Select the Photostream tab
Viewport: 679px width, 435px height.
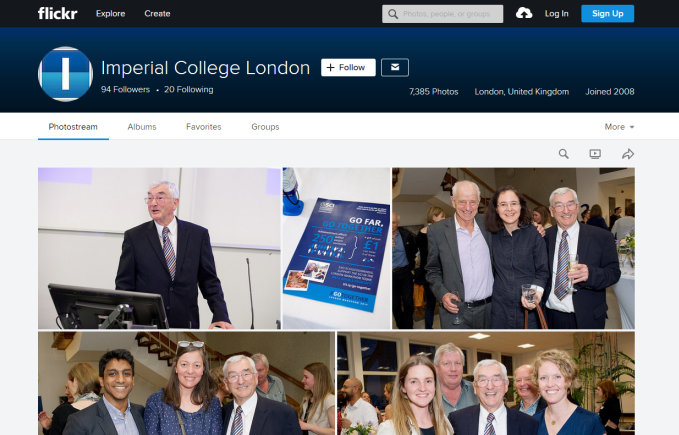73,127
